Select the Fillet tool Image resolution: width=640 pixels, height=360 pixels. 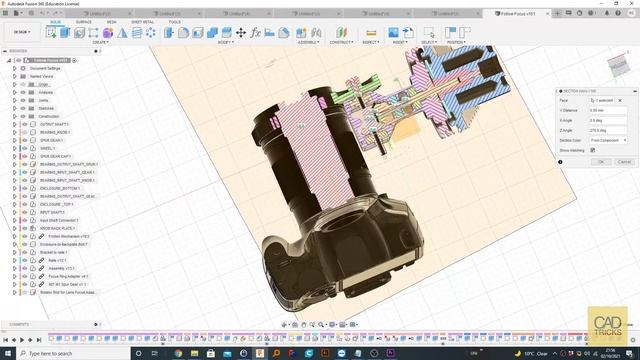(183, 32)
